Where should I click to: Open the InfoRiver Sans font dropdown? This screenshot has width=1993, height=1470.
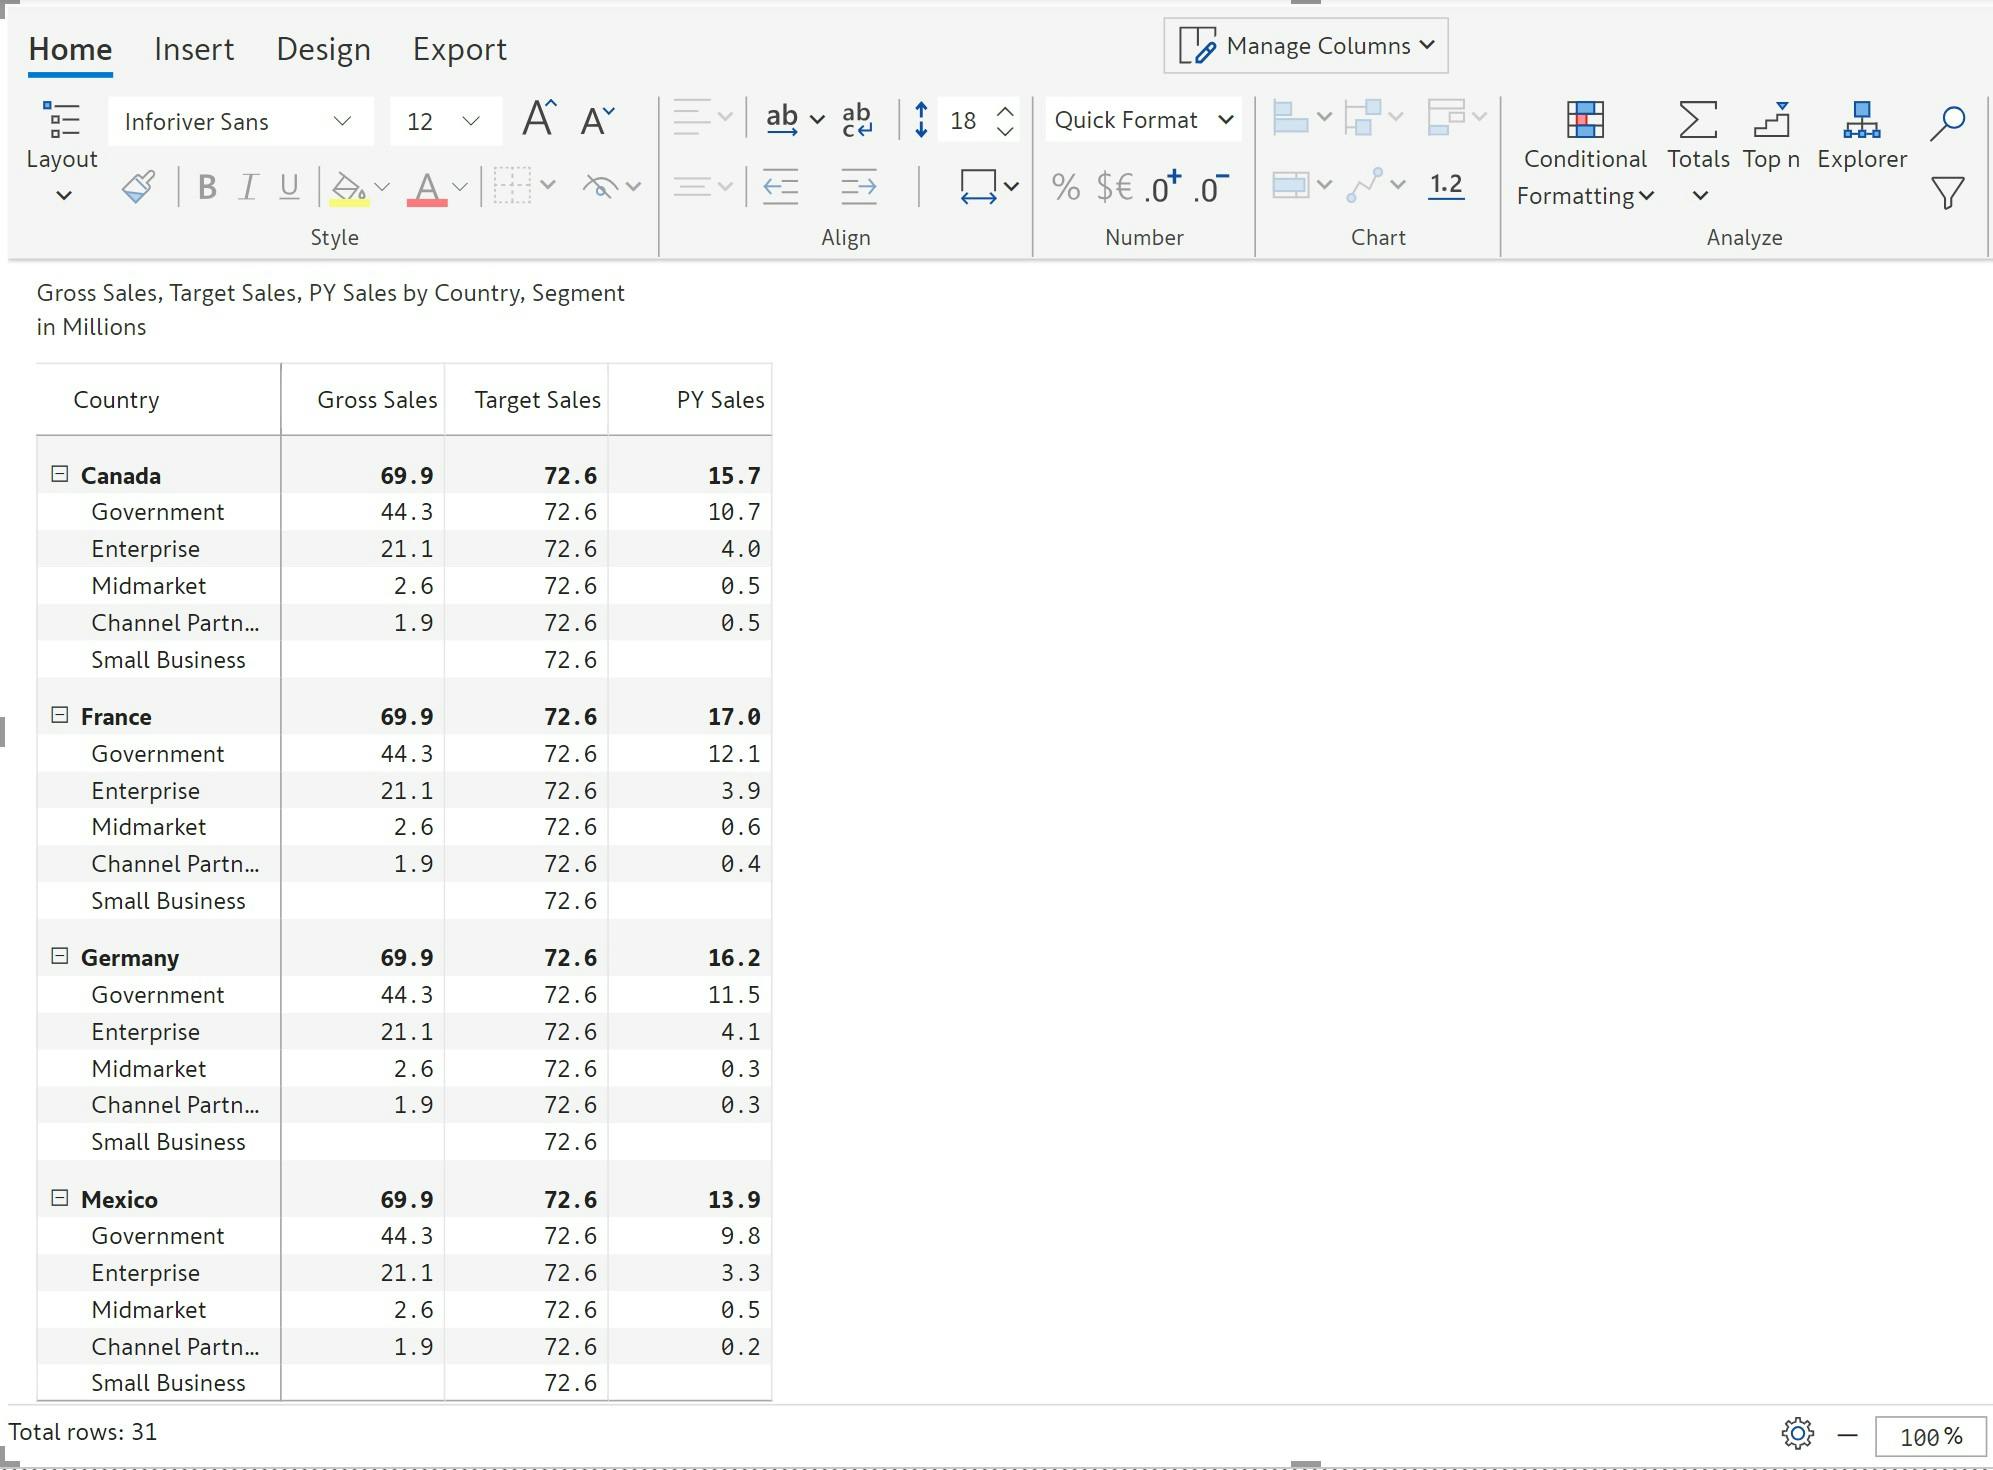[240, 122]
